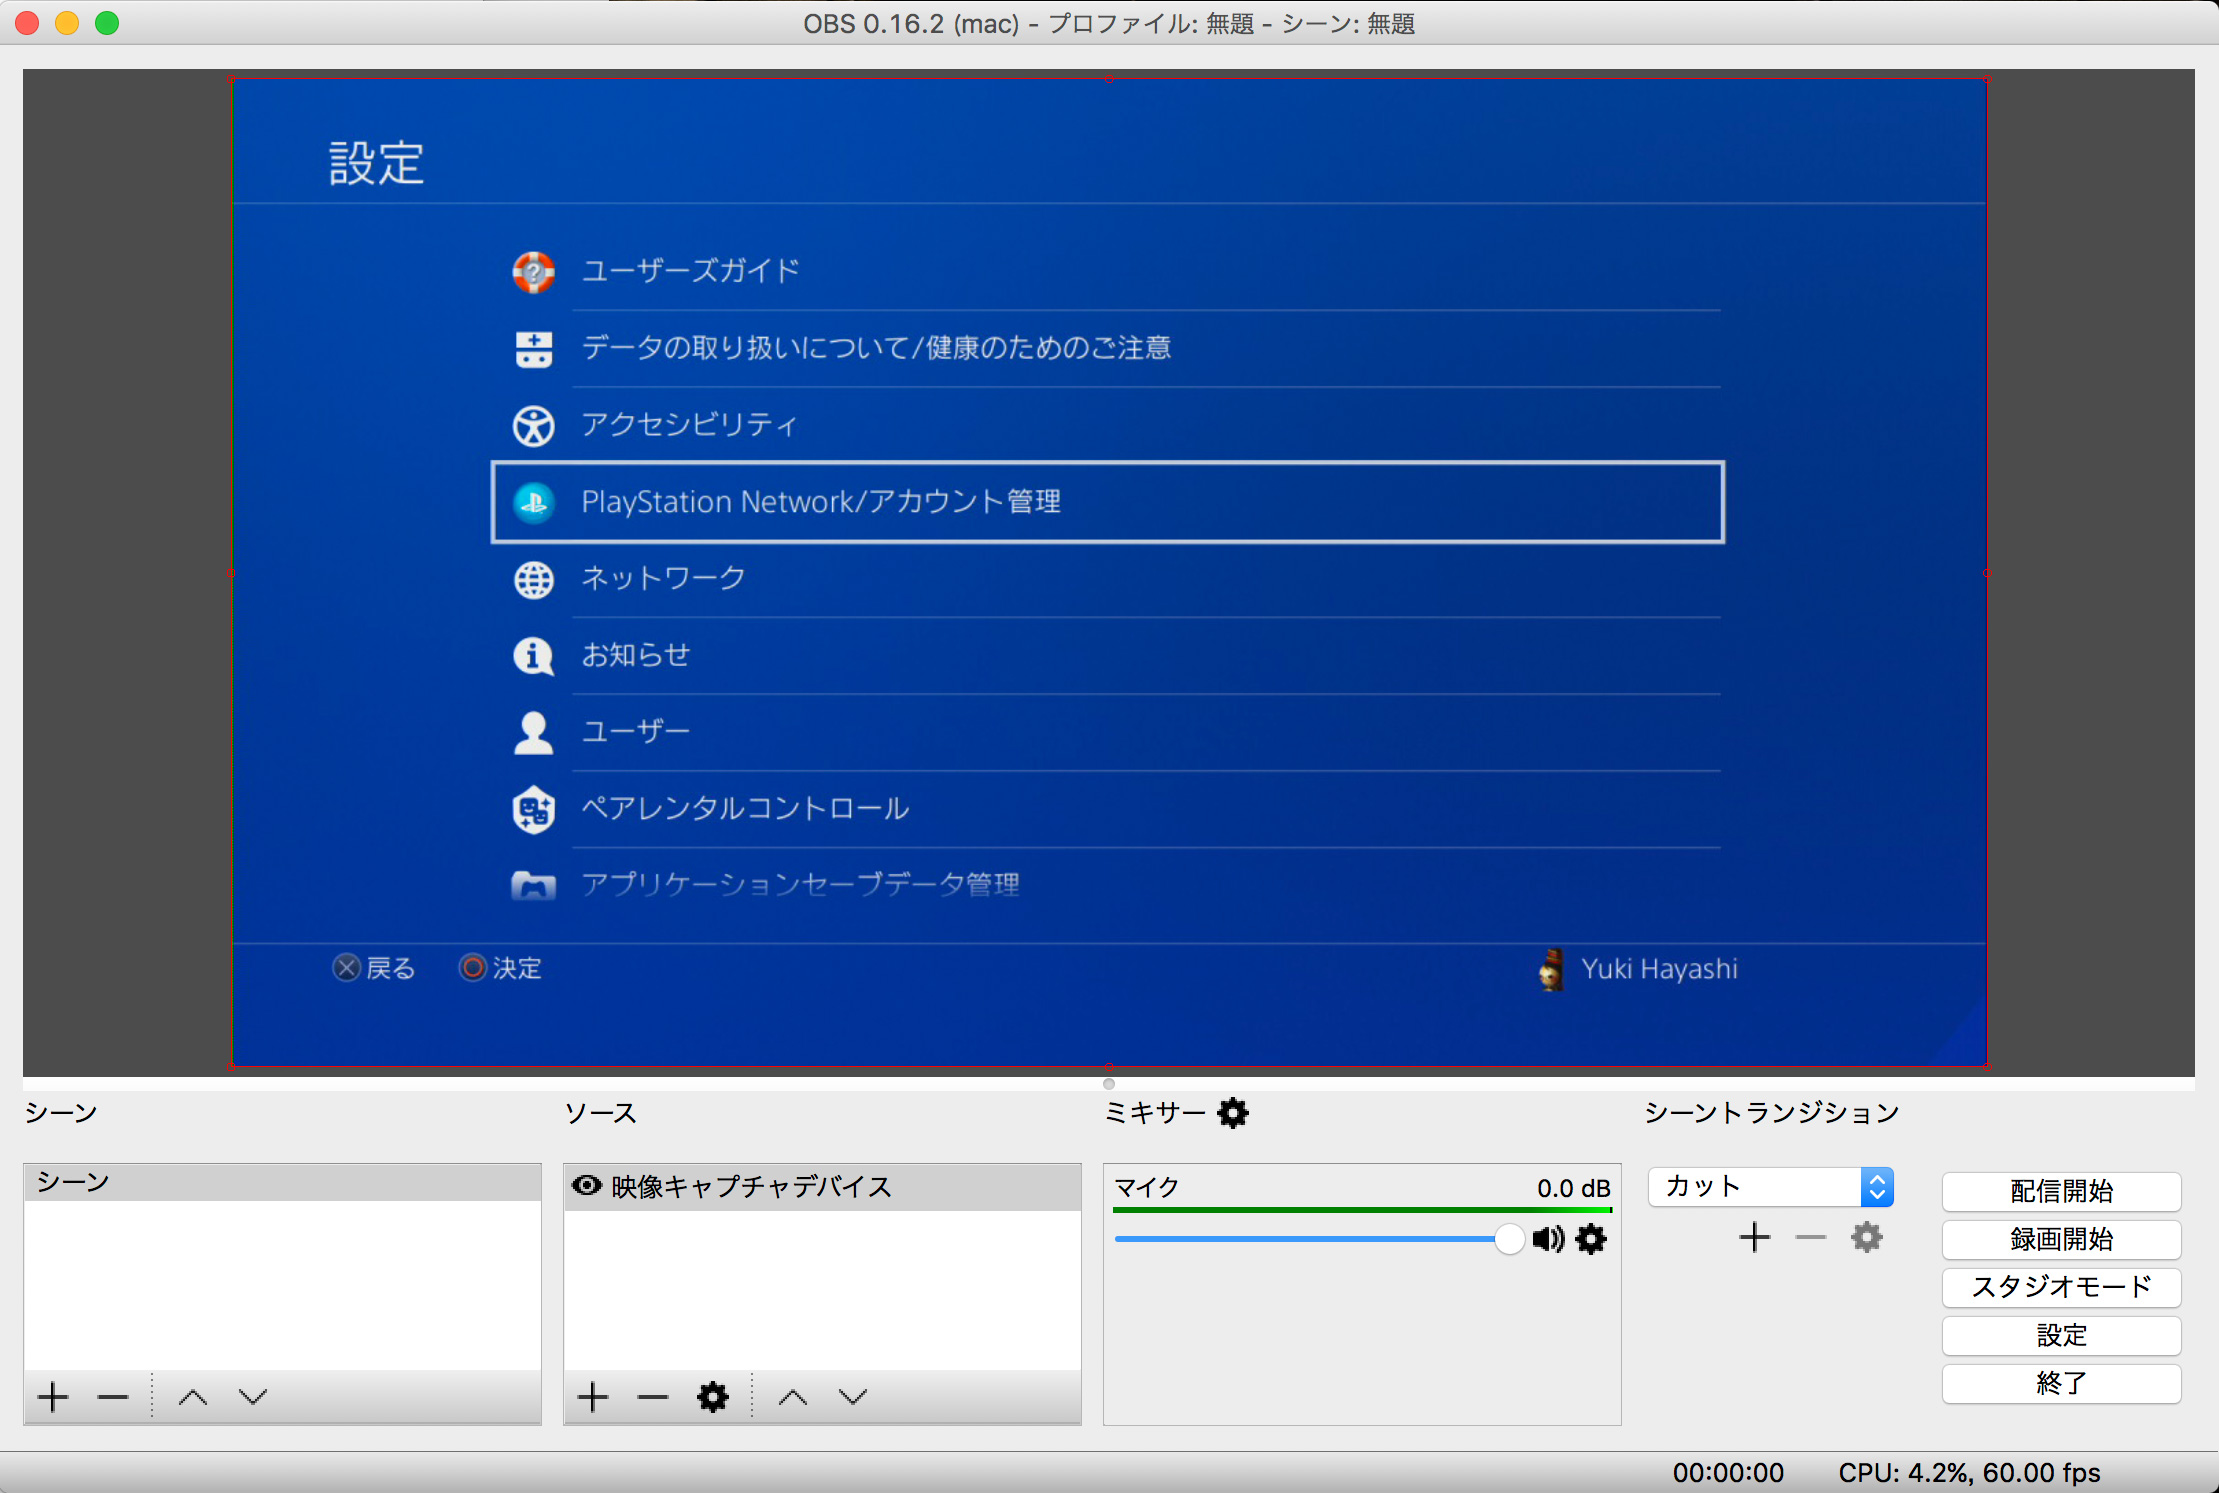Select シーン in the scenes list
This screenshot has width=2219, height=1493.
point(282,1182)
